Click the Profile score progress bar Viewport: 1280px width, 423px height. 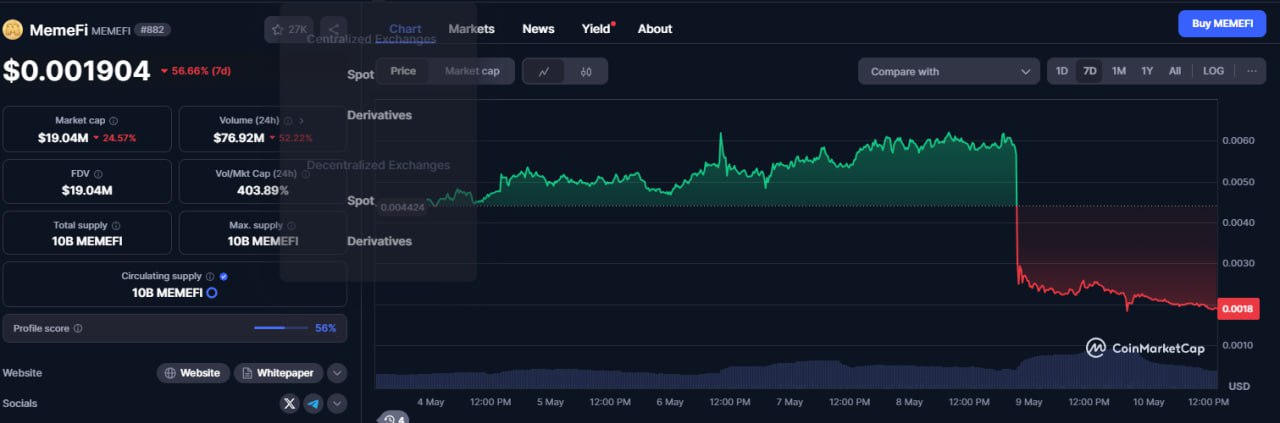click(282, 328)
